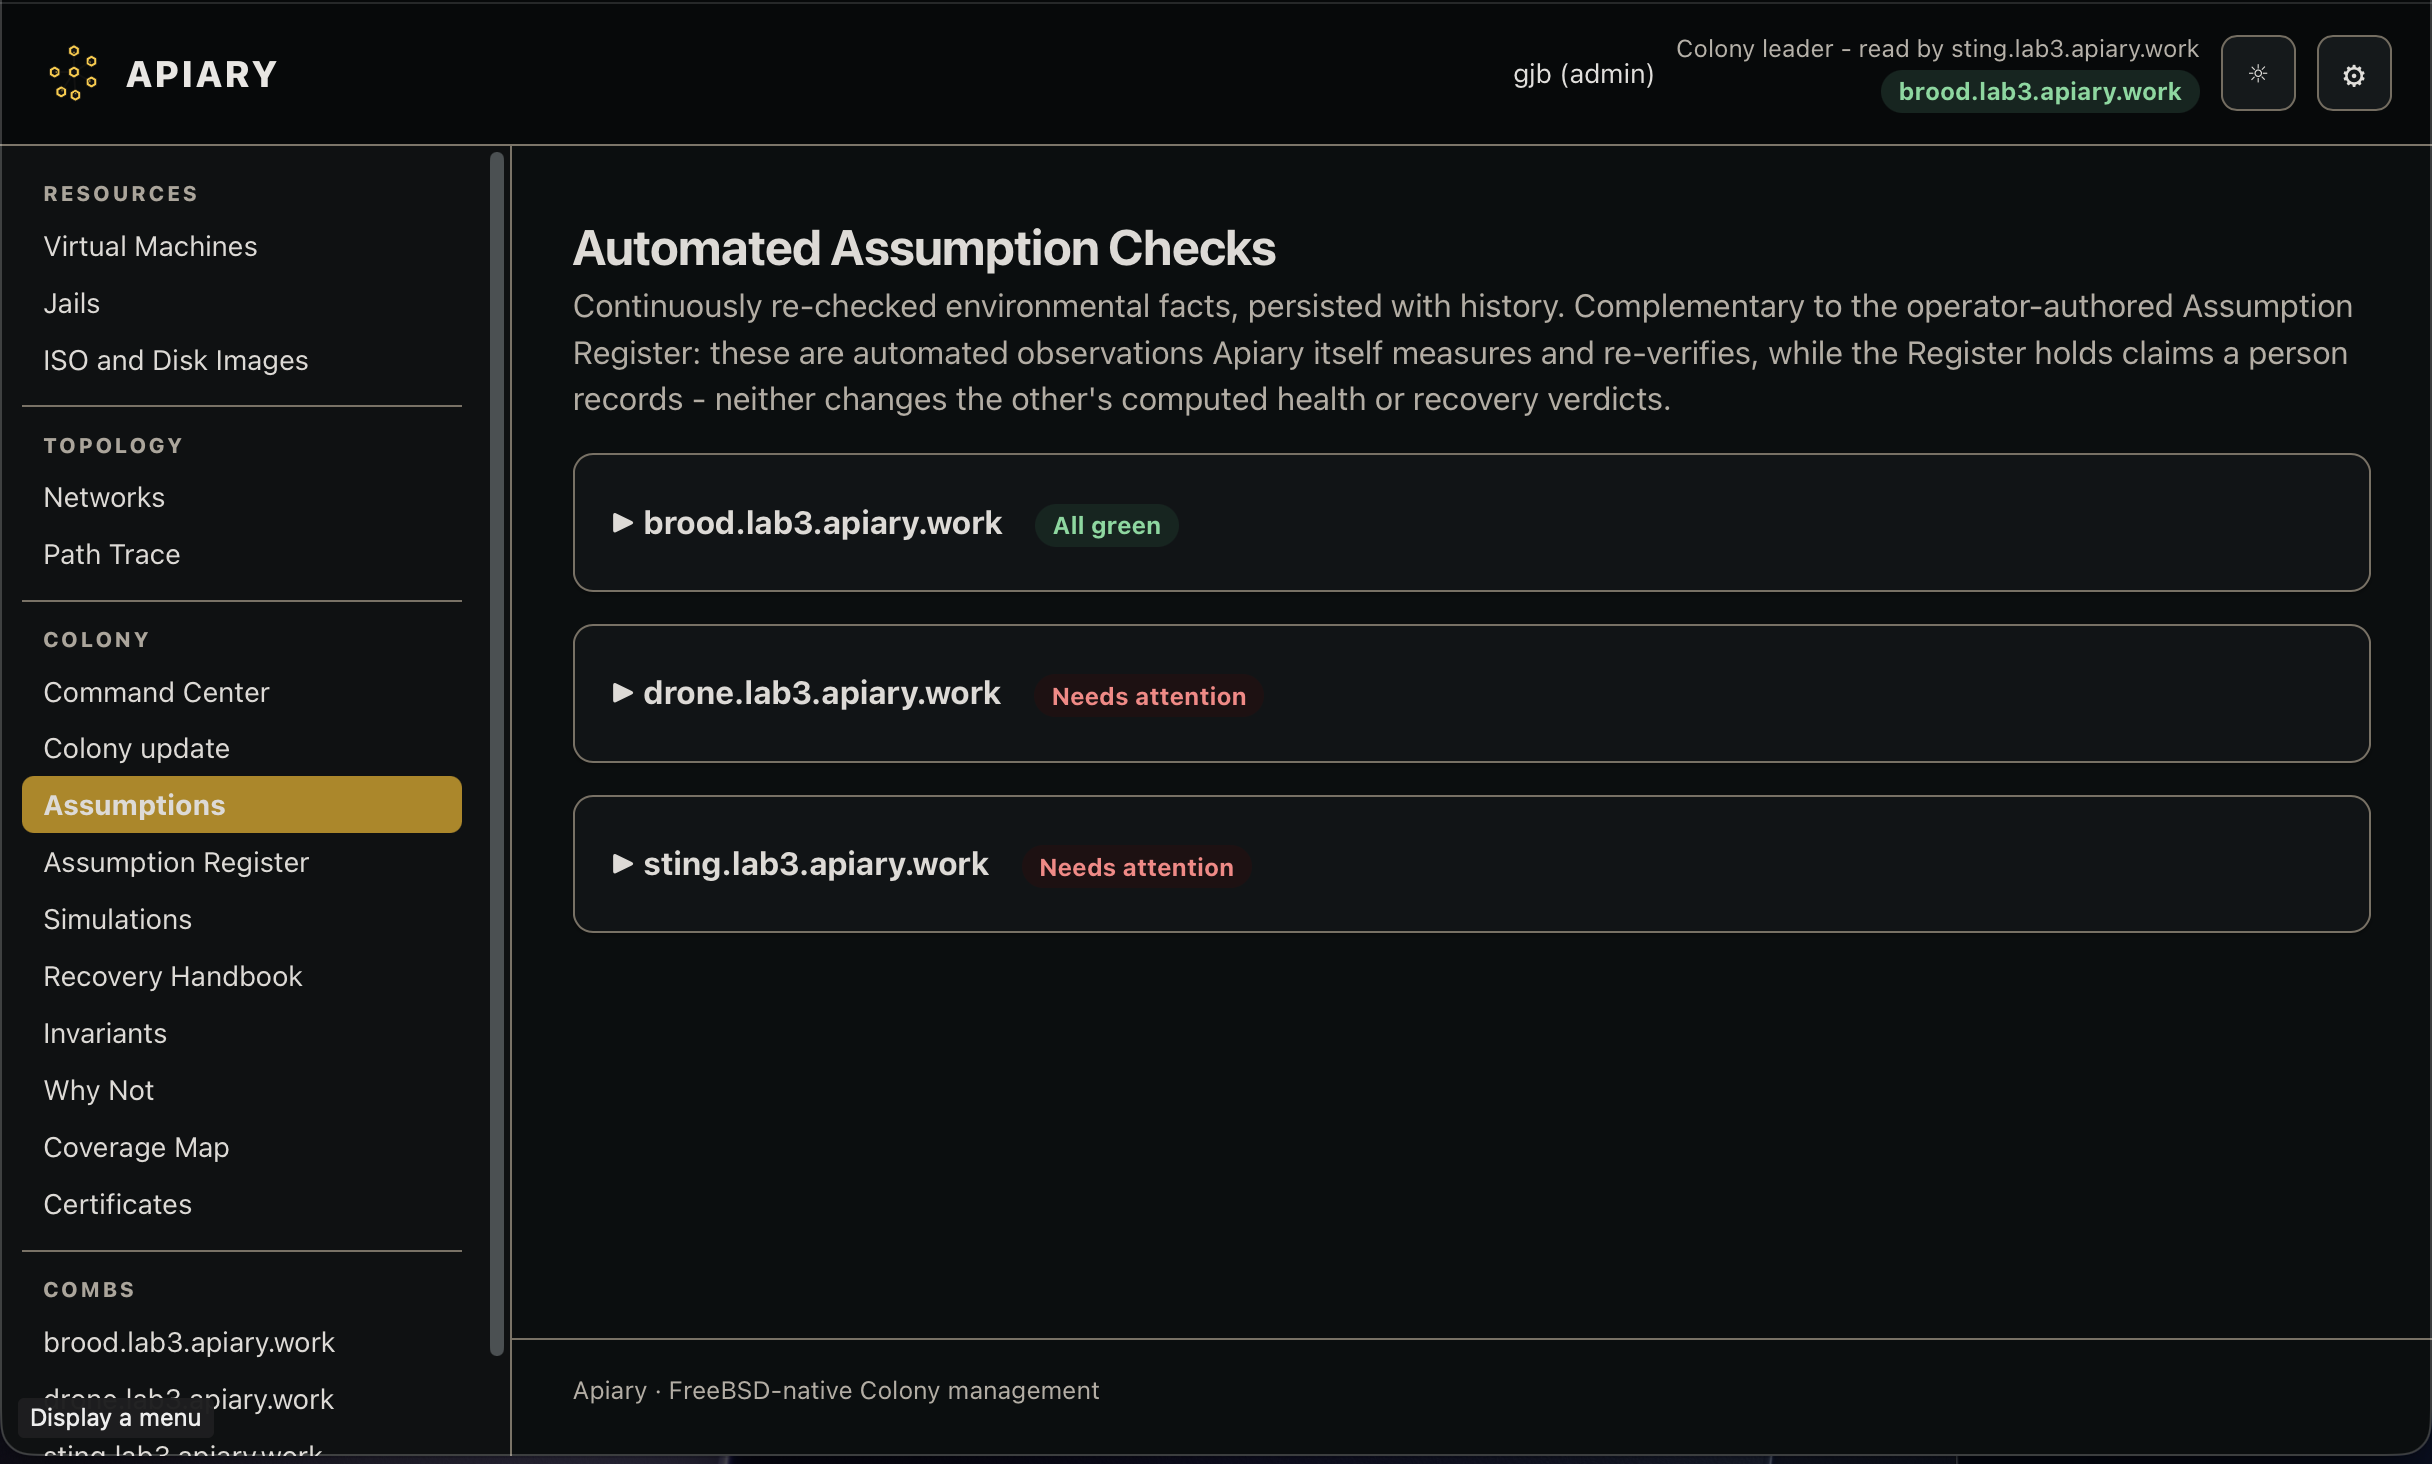
Task: Click the green brood.lab3.apiary.work leader badge
Action: pyautogui.click(x=2039, y=92)
